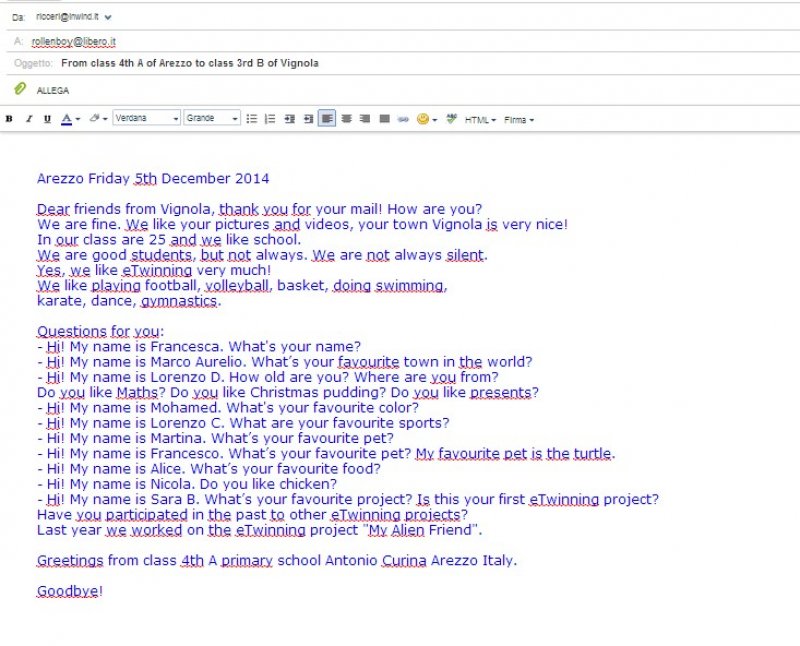Click the 'Arezzo Friday 5th December 2014' line
The height and width of the screenshot is (646, 800).
tap(153, 179)
